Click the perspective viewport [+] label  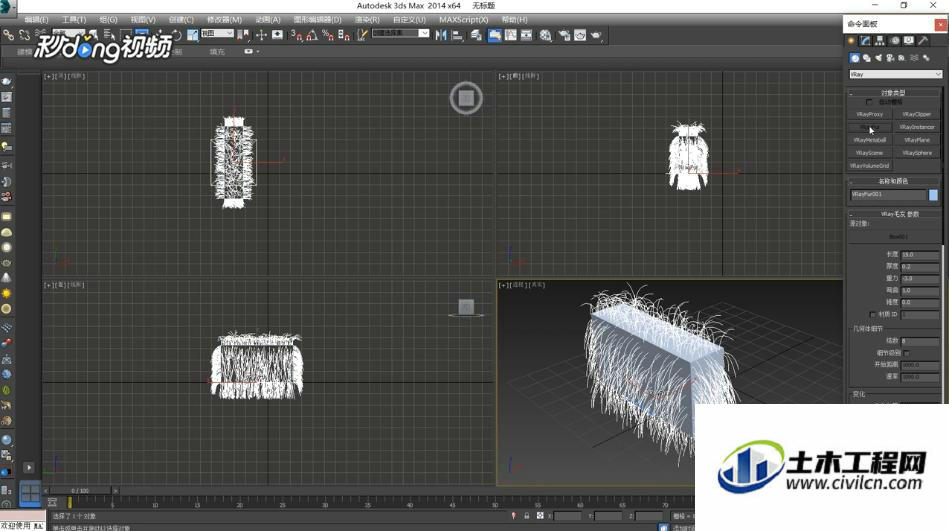point(503,285)
